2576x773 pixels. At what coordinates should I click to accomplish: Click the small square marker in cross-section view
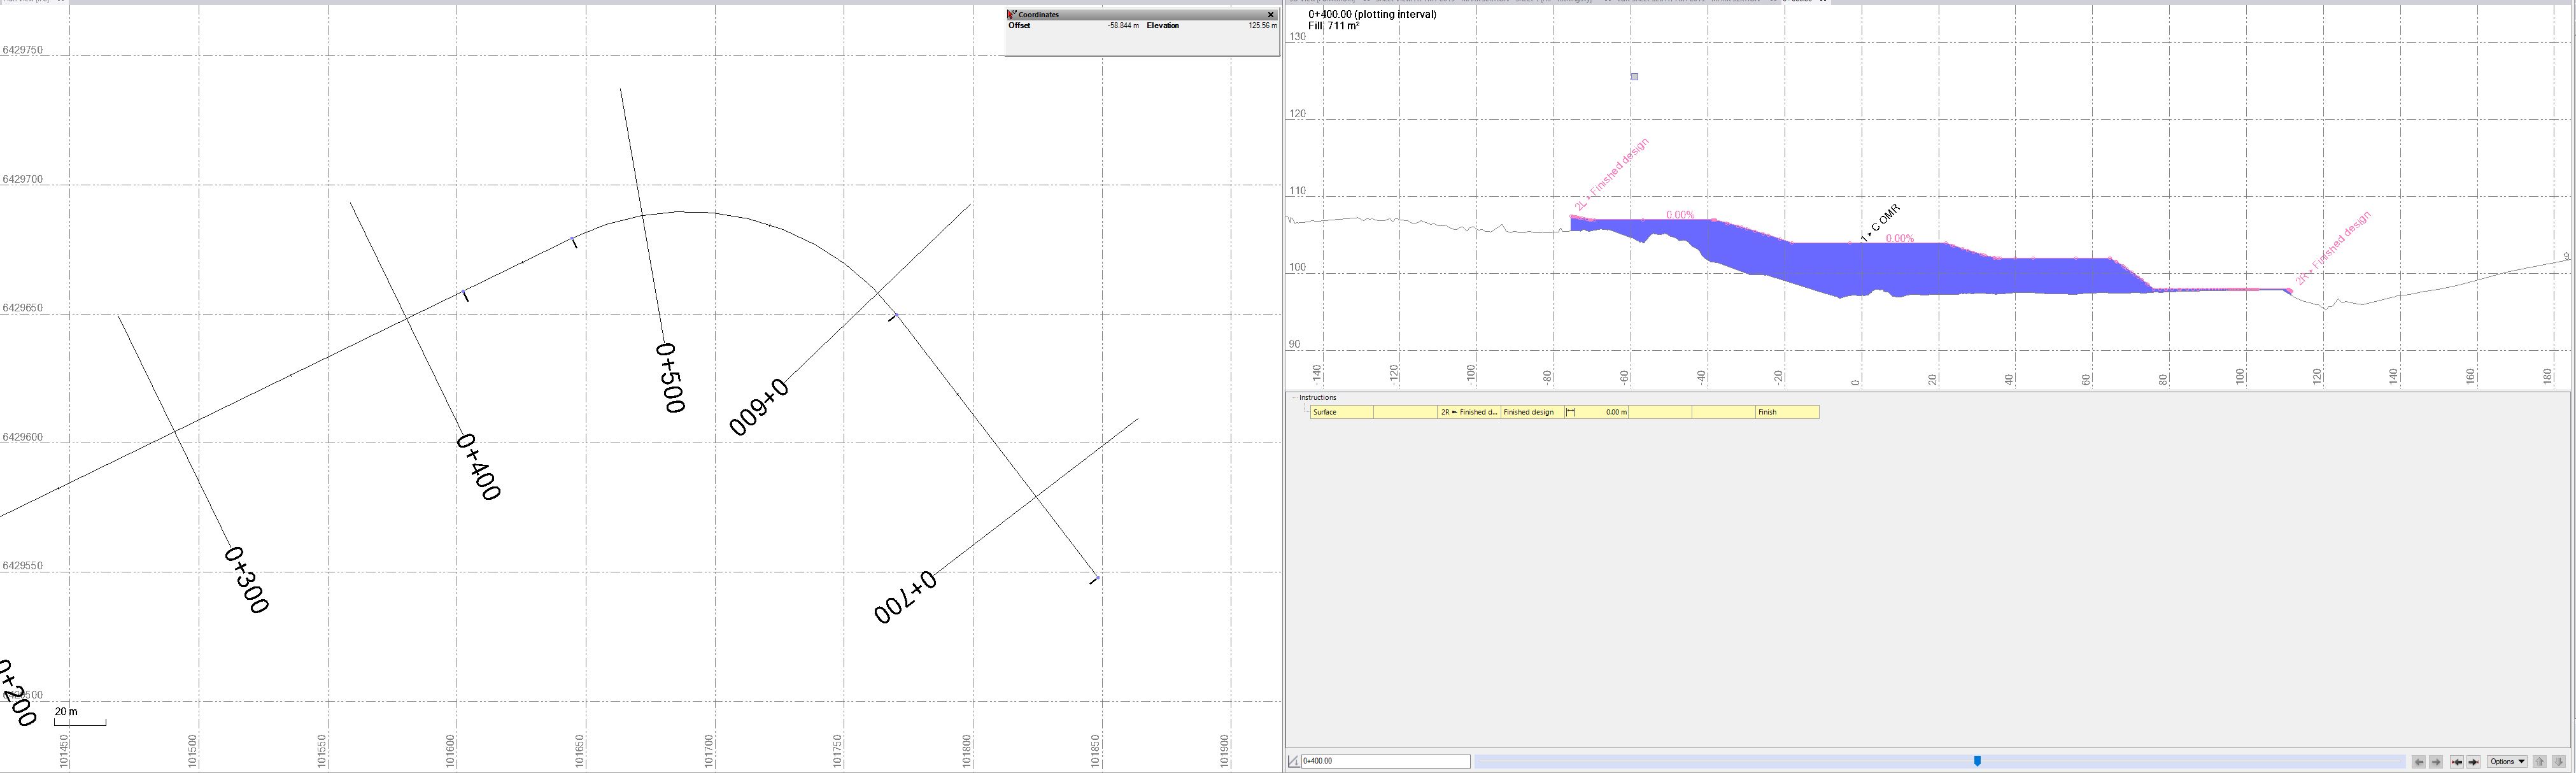(x=1635, y=76)
